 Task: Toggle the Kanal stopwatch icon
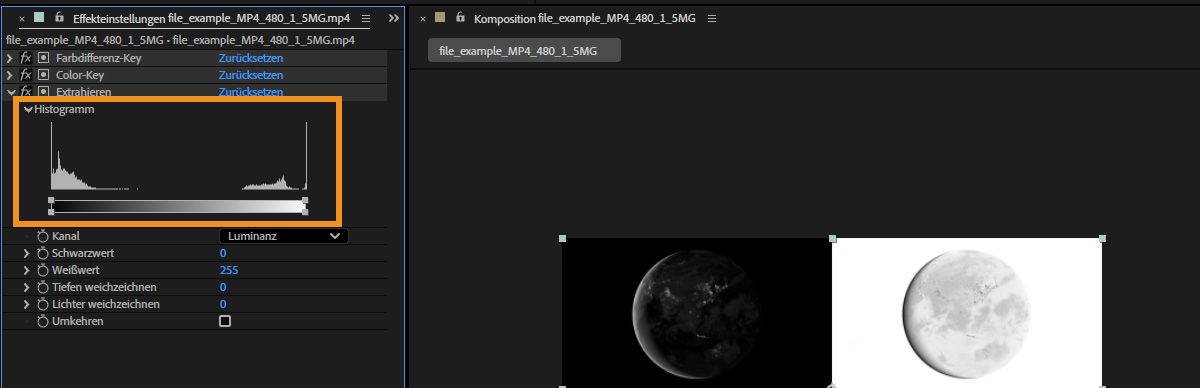pyautogui.click(x=43, y=236)
